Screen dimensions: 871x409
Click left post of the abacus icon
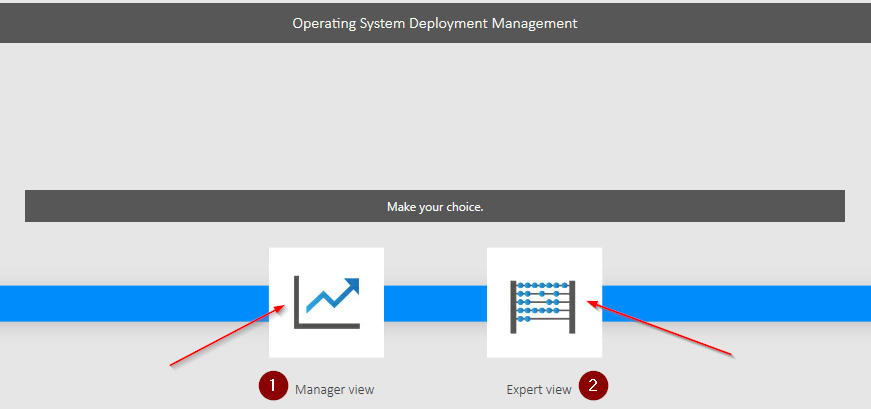pyautogui.click(x=514, y=307)
